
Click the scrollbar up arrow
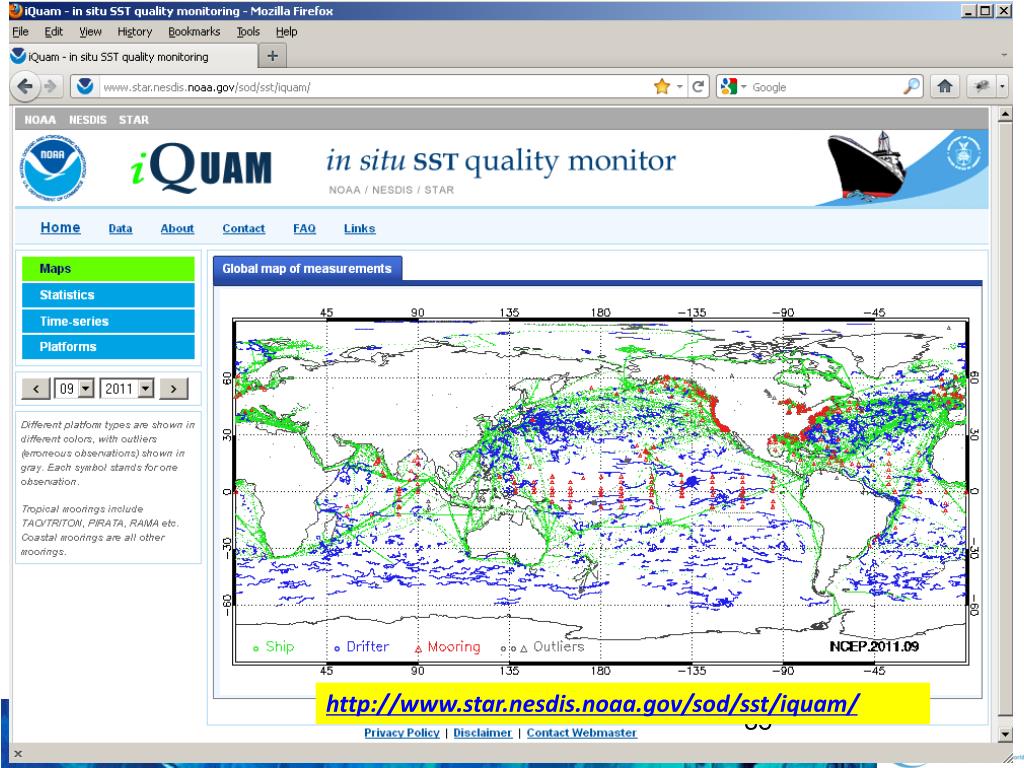[x=1005, y=115]
